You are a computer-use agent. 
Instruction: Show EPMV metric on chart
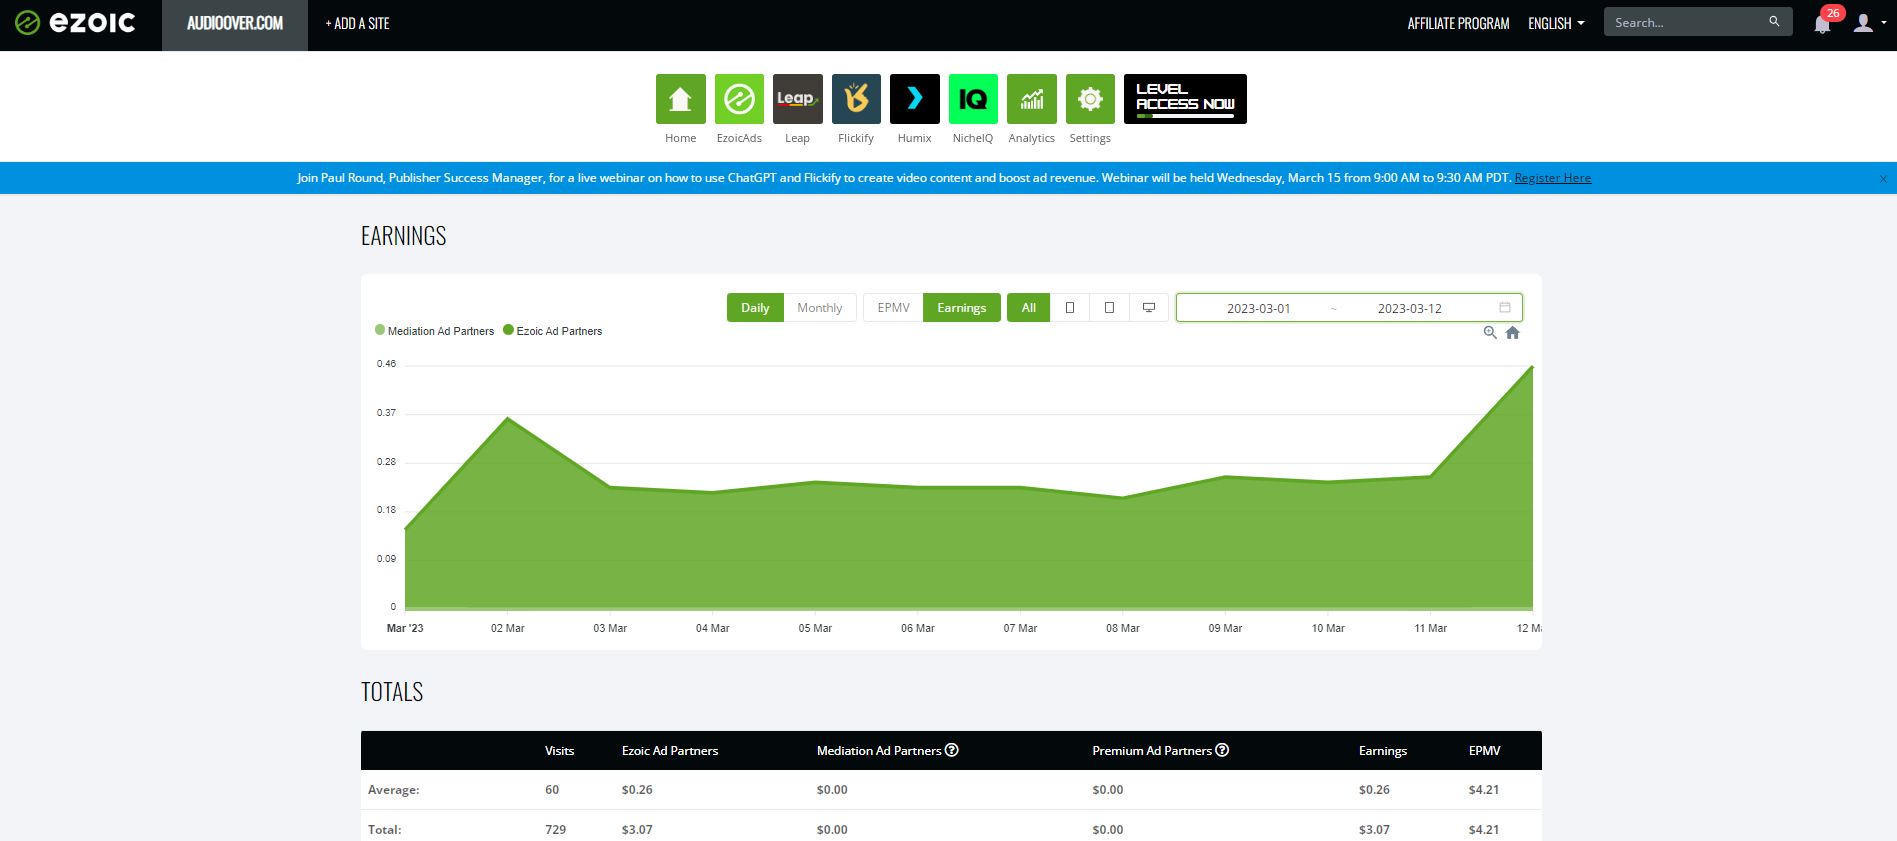pos(893,307)
